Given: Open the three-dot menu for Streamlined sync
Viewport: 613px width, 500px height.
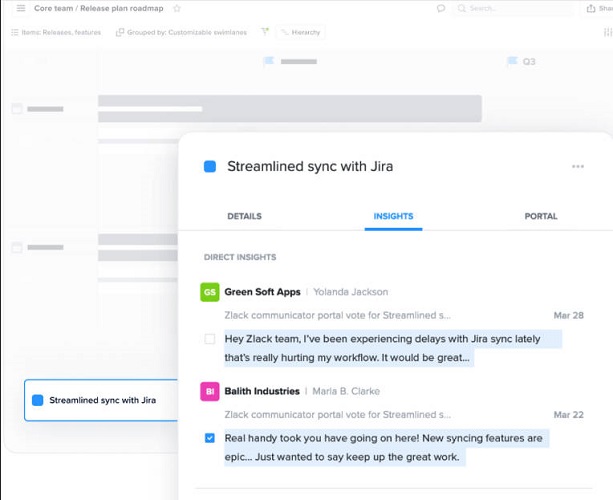Looking at the screenshot, I should pos(578,167).
